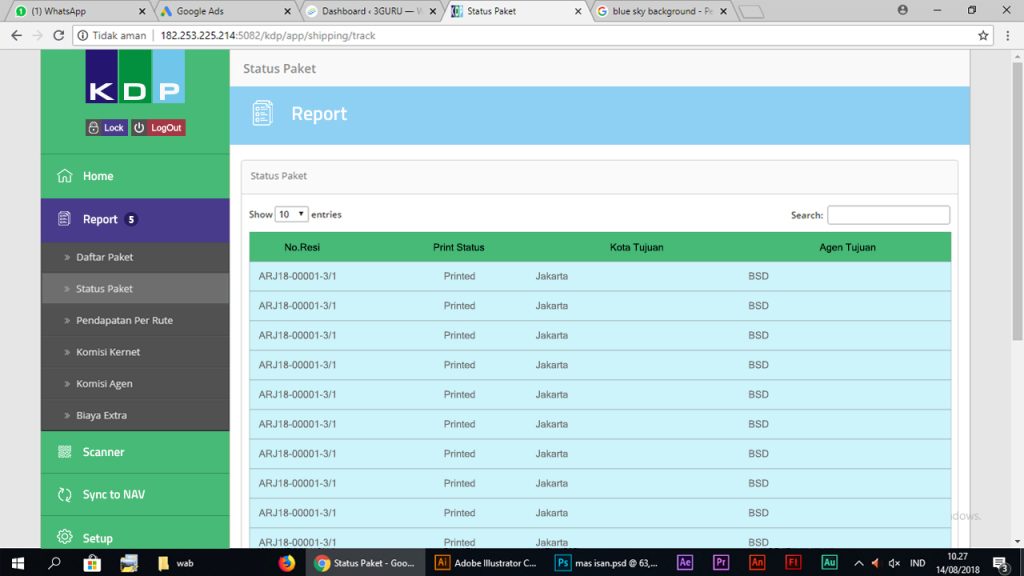Open Pendapatan Per Rute report
Screen dimensions: 1024x576
coord(135,321)
